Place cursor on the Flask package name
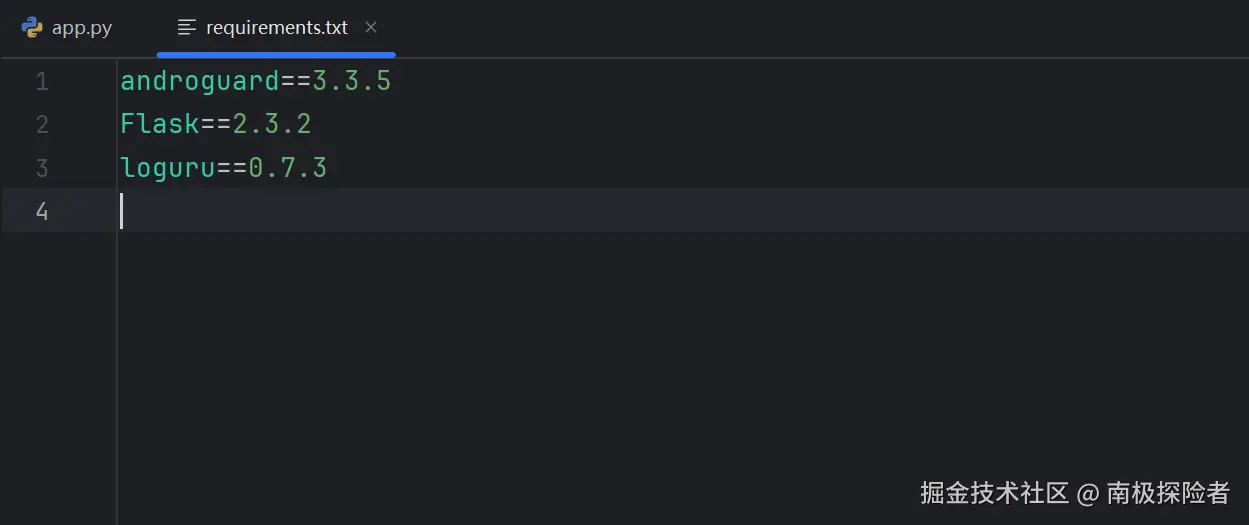1249x525 pixels. [160, 125]
